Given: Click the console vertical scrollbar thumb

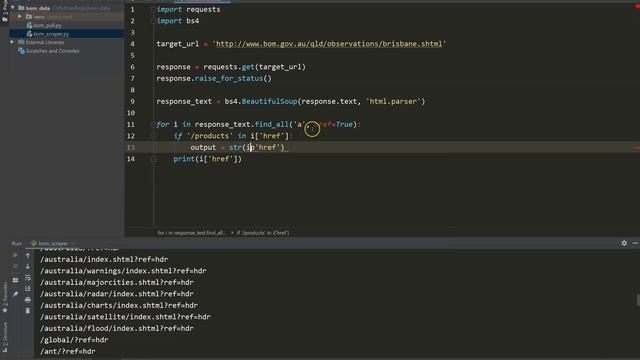Looking at the screenshot, I should coord(638,300).
